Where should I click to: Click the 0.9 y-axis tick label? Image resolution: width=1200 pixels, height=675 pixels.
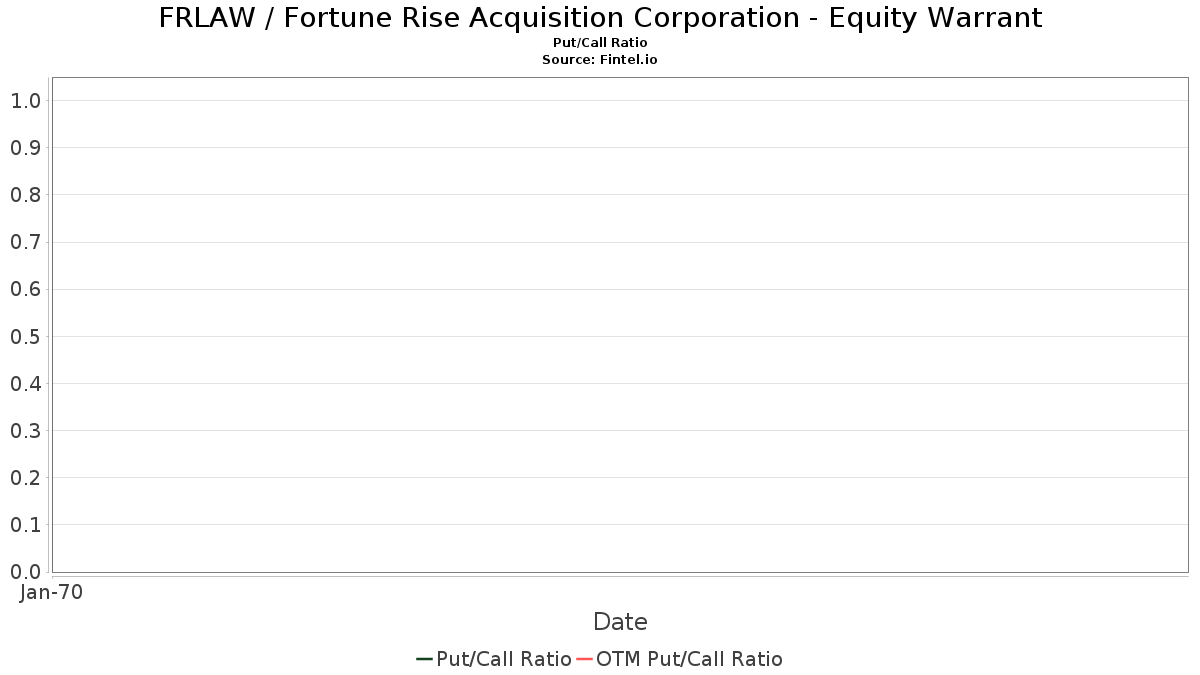tap(25, 147)
